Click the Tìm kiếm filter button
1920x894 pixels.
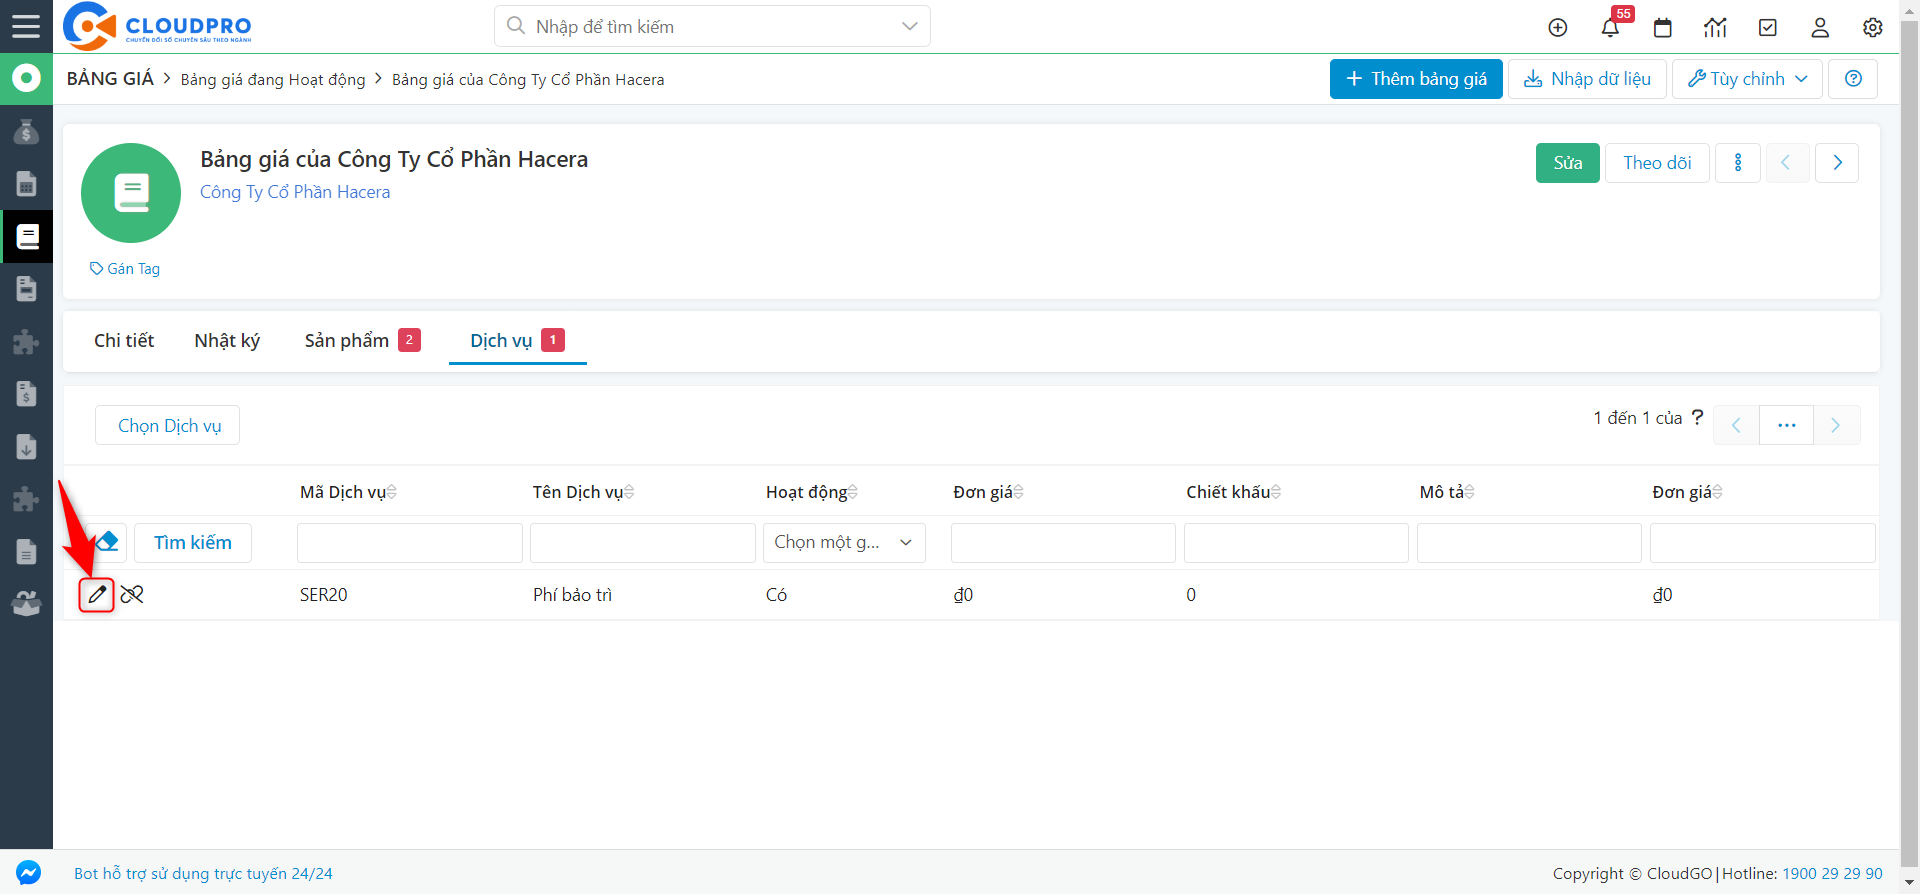(193, 542)
